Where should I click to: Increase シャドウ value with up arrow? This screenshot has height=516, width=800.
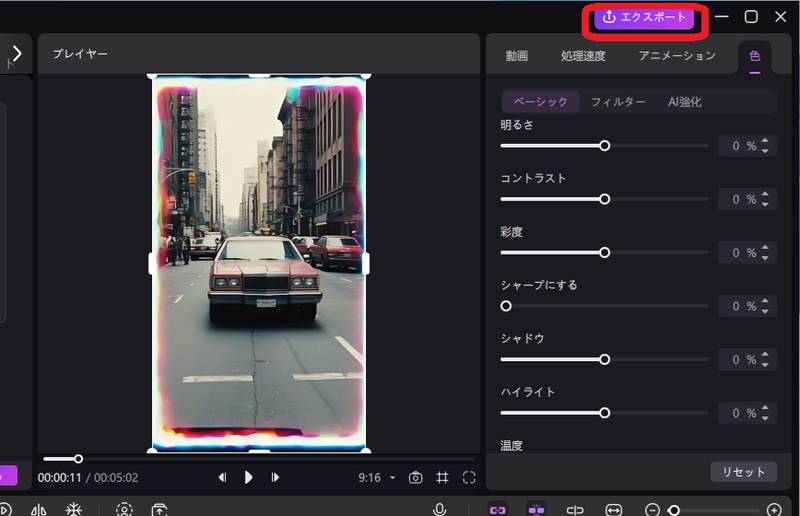[x=765, y=355]
